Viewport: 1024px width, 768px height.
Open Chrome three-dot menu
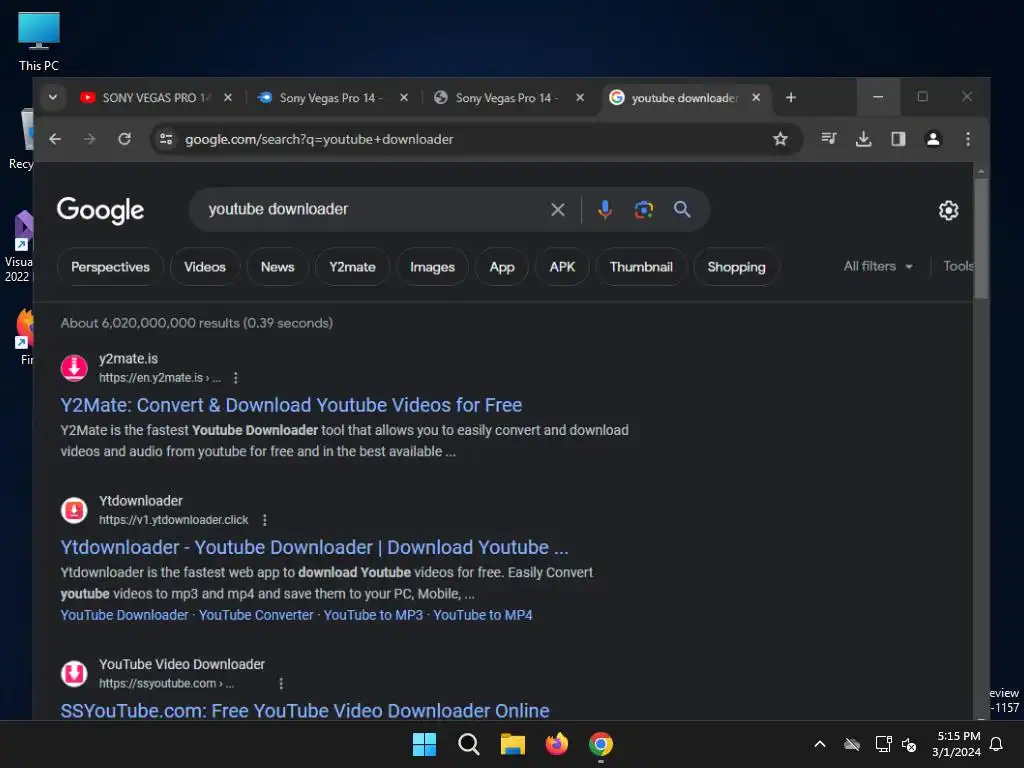point(968,138)
